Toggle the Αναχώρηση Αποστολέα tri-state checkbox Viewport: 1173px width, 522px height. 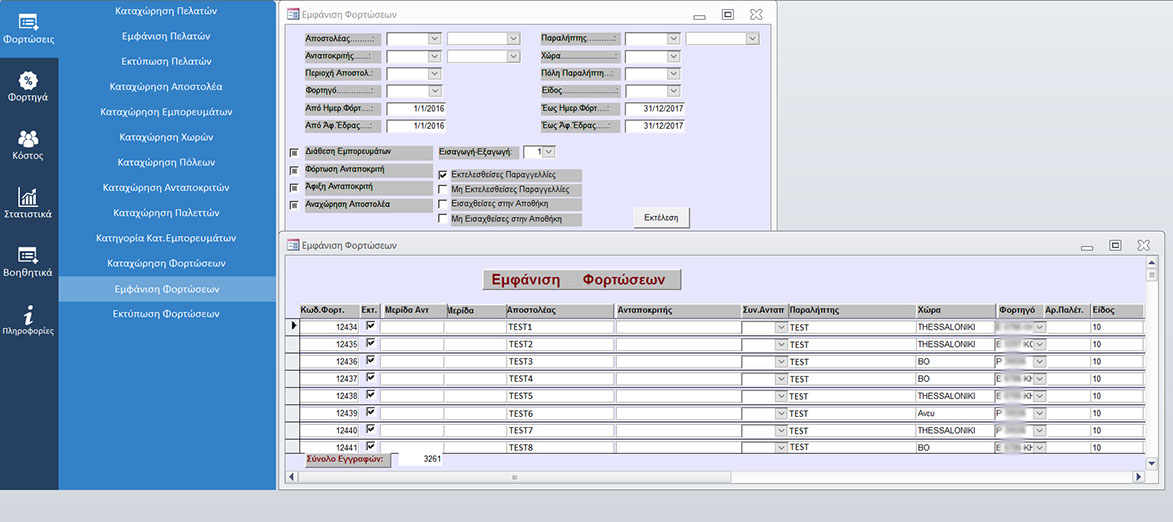coord(294,205)
